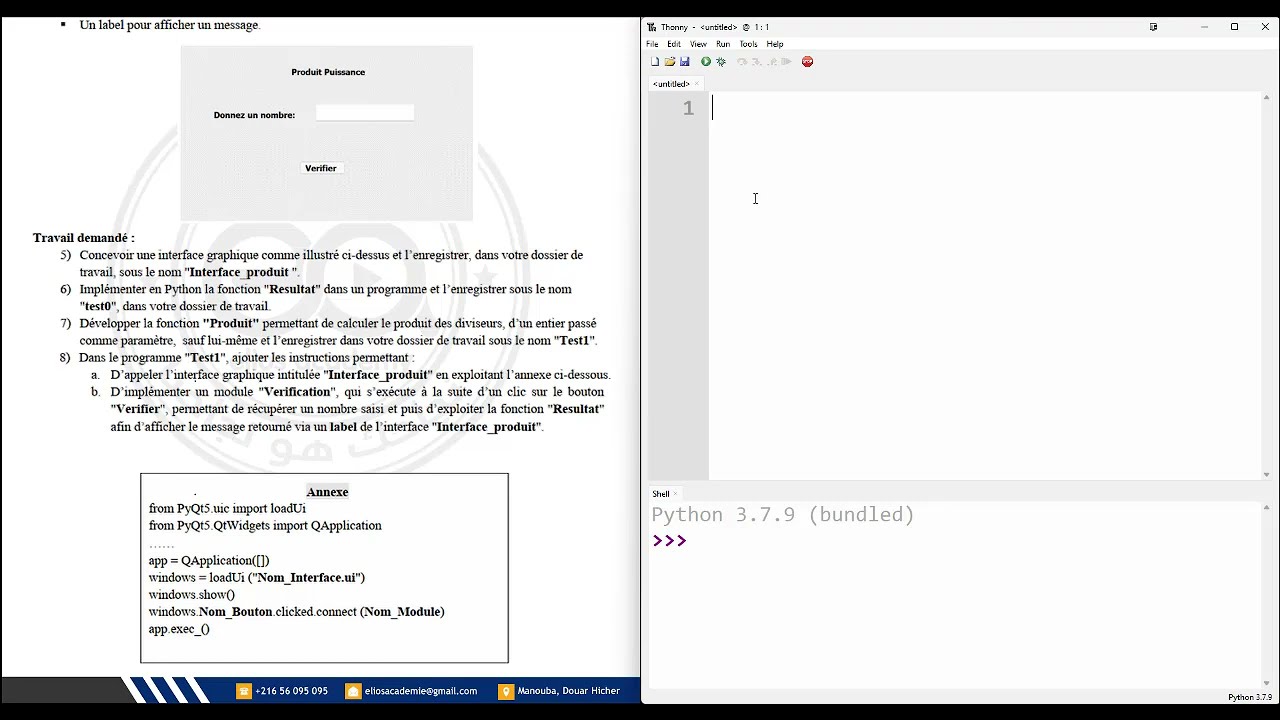
Task: Click the editor scrollbar up arrow
Action: pyautogui.click(x=1268, y=97)
